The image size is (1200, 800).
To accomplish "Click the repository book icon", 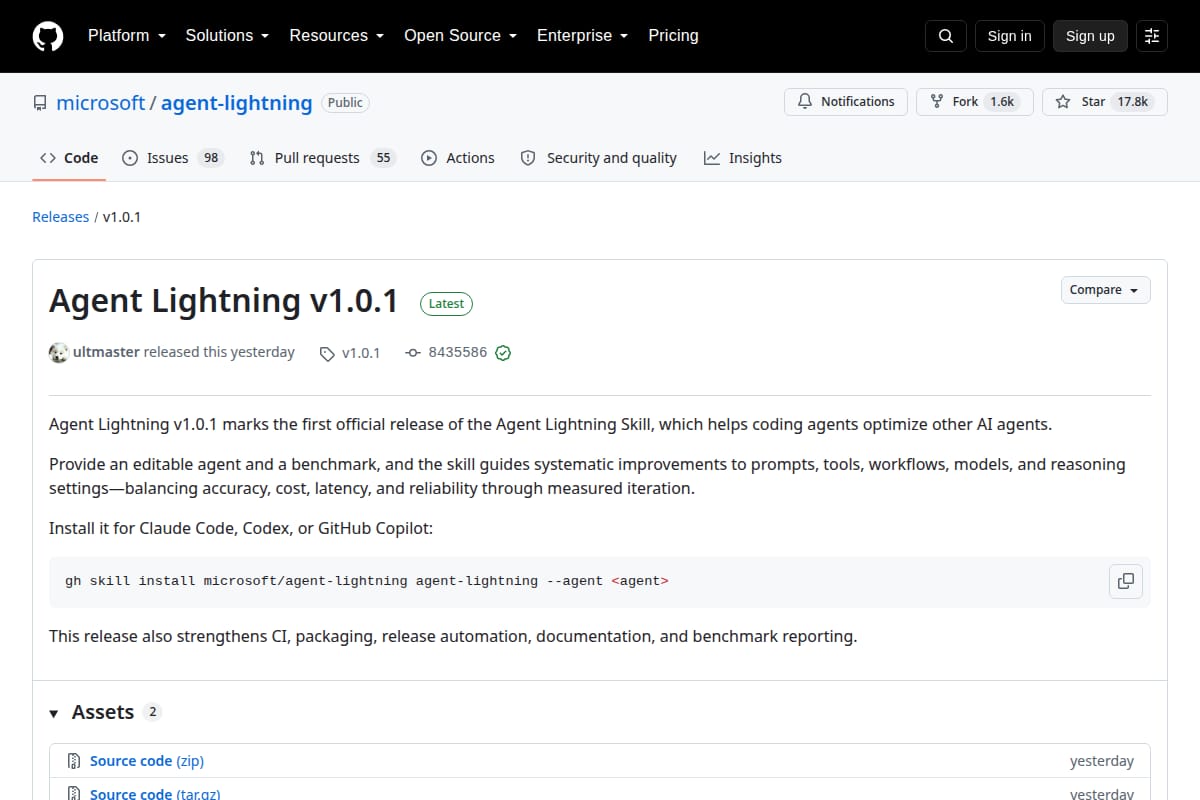I will pos(40,103).
